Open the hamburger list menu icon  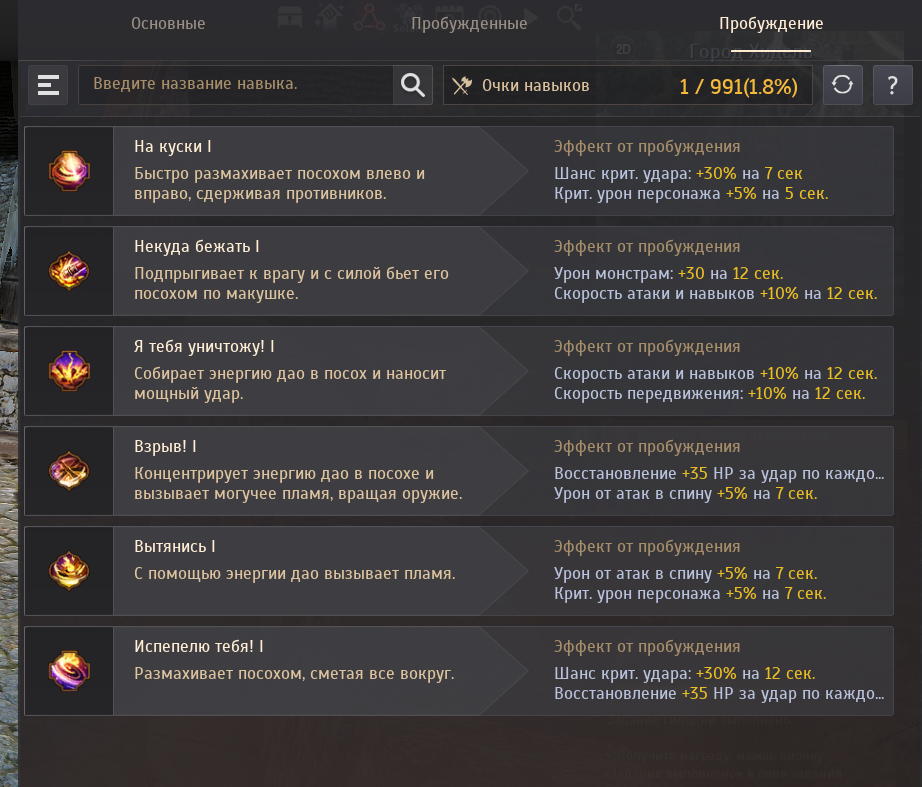(48, 85)
